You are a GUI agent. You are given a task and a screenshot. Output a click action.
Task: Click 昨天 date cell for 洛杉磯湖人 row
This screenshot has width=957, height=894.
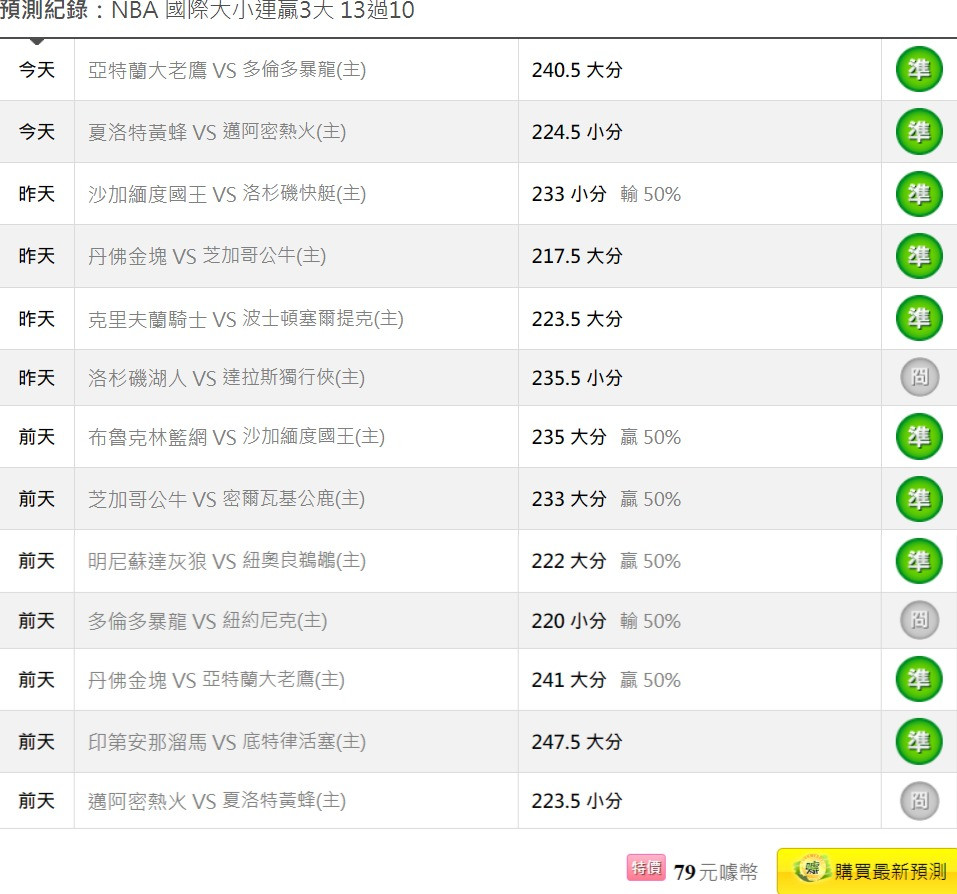pos(37,378)
